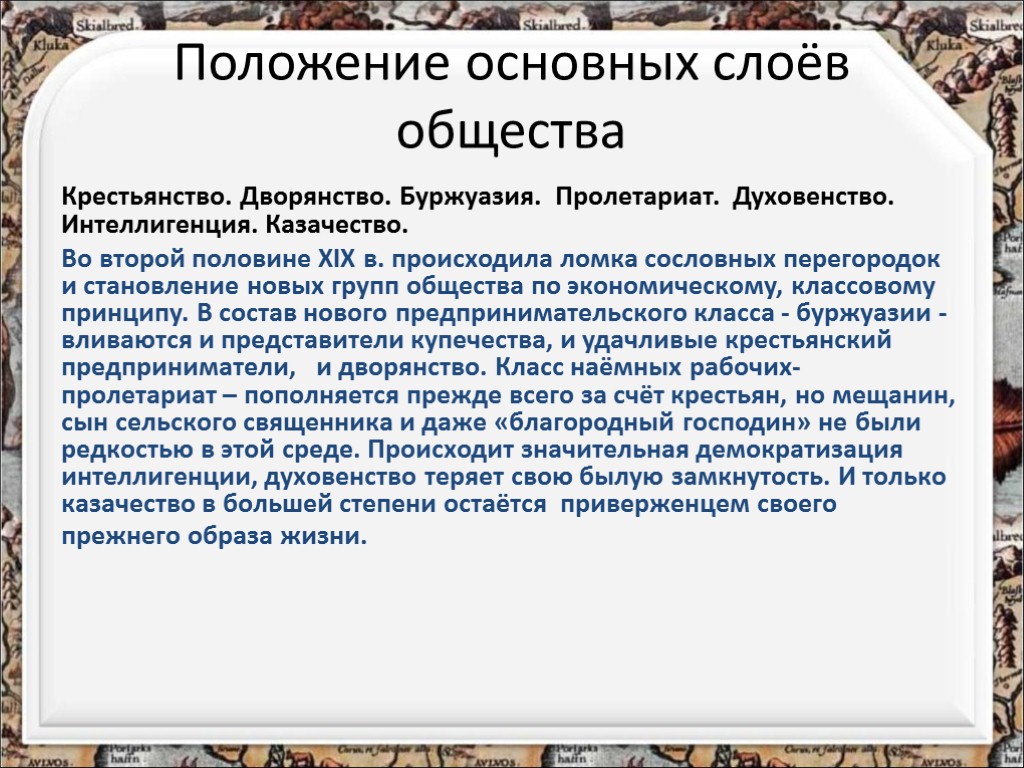Click the line starting 'сын сельского священника'
The width and height of the screenshot is (1024, 768).
click(491, 423)
